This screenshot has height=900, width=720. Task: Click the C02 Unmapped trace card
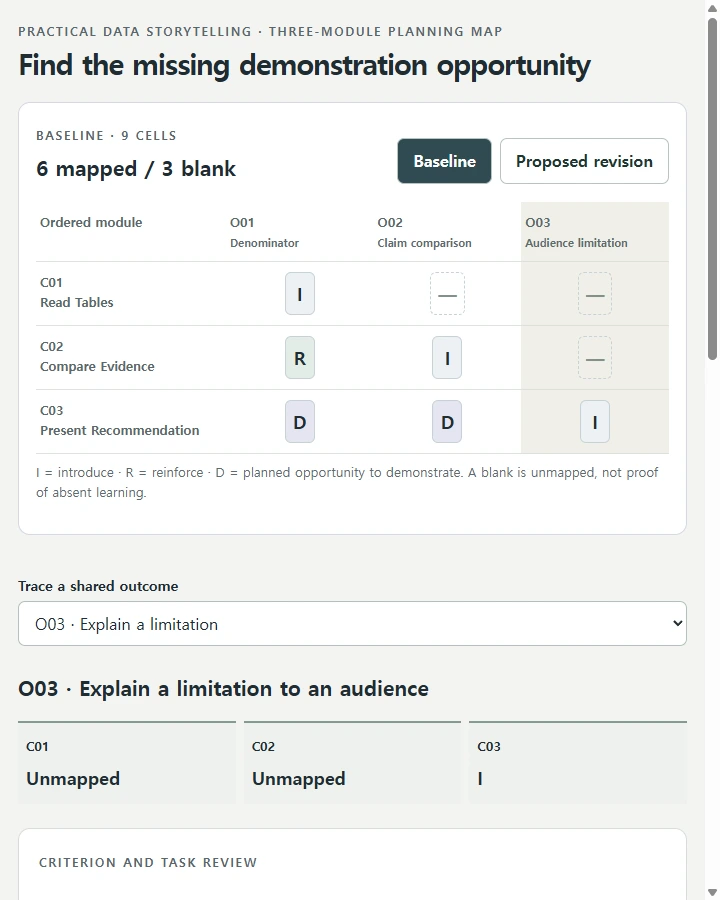(352, 762)
